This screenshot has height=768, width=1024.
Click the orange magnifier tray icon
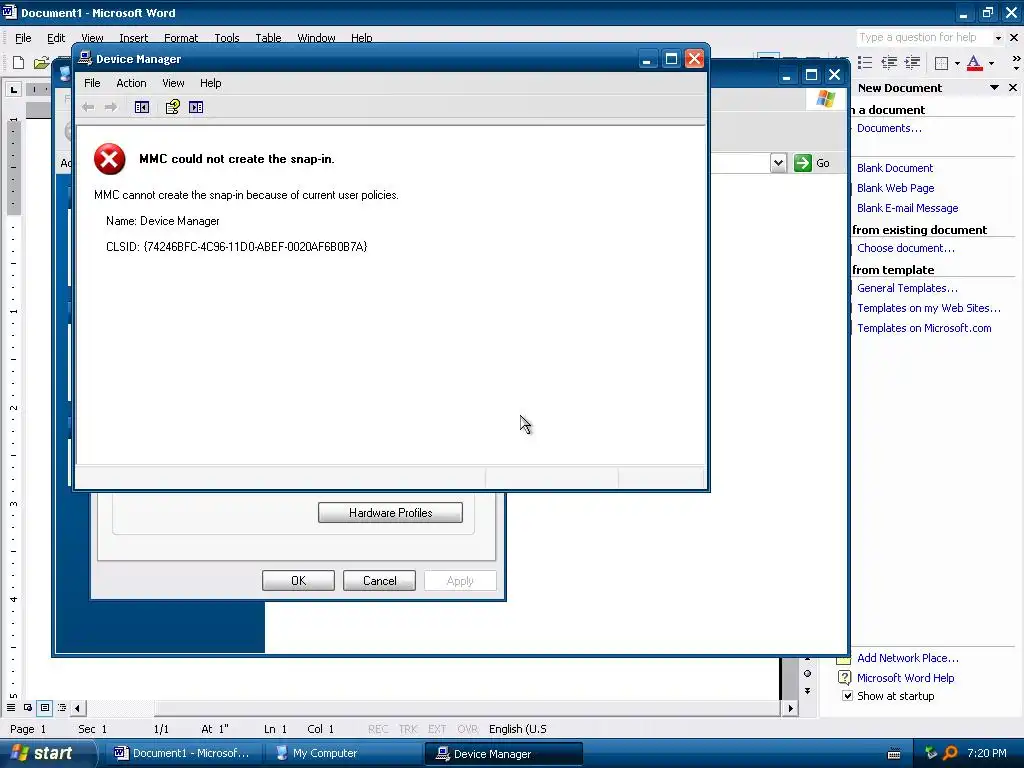[x=951, y=753]
